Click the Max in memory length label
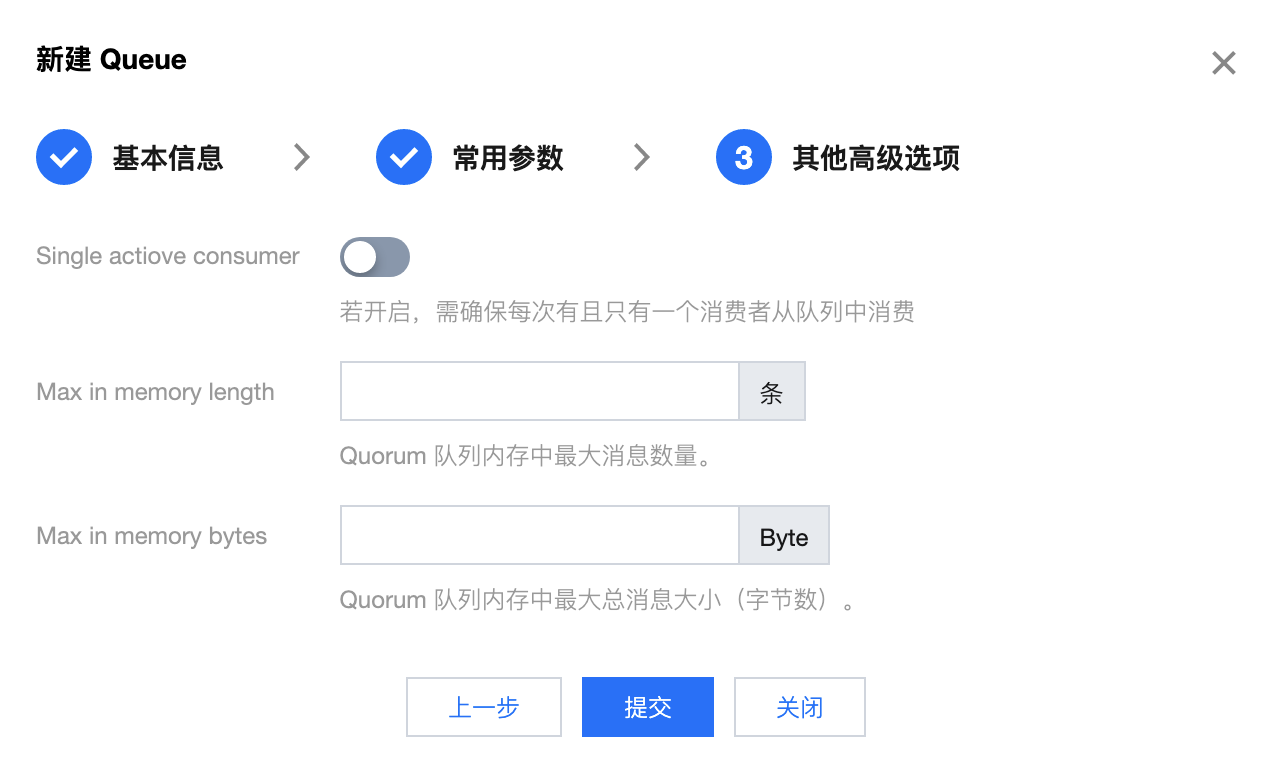This screenshot has height=774, width=1280. click(x=155, y=392)
